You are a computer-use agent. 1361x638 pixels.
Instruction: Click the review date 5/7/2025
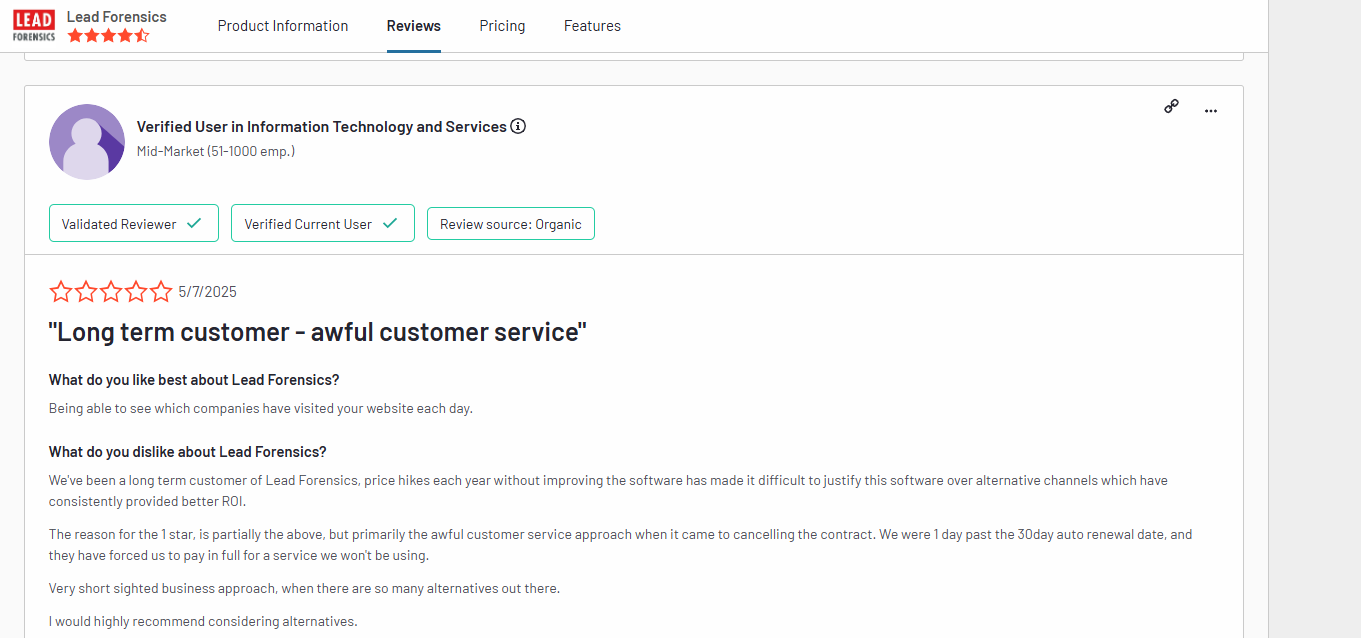[x=208, y=292]
